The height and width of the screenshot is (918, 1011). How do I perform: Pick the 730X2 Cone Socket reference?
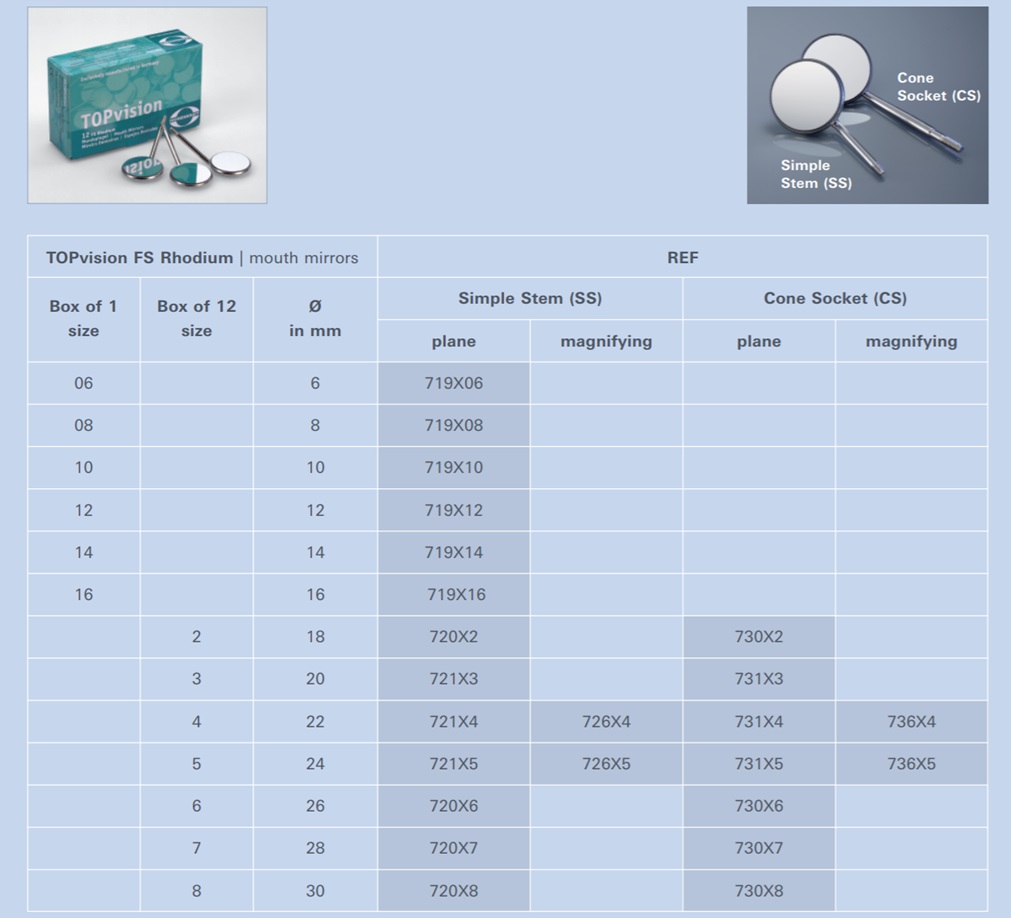[x=759, y=637]
